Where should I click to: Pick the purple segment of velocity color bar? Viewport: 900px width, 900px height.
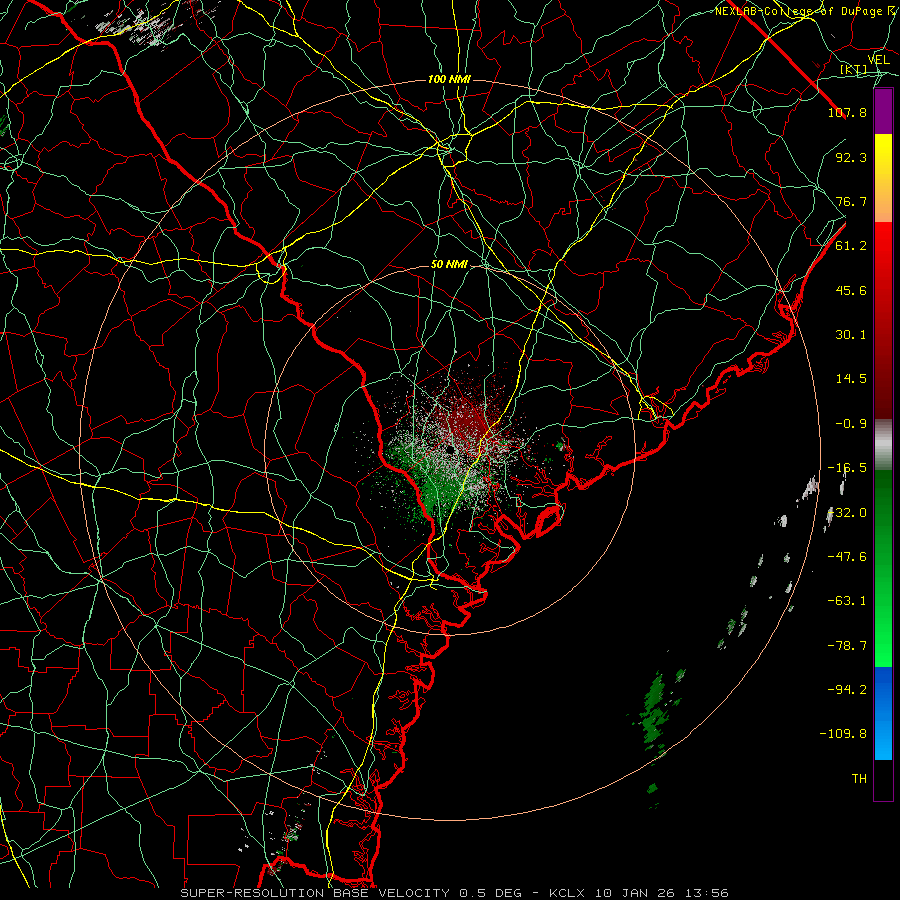883,112
